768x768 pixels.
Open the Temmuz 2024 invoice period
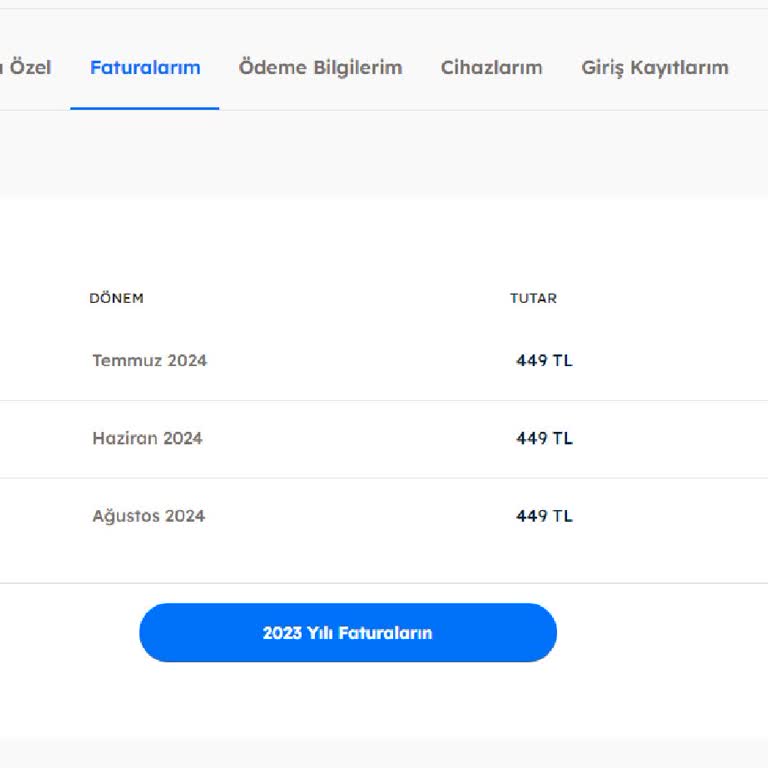pos(150,361)
